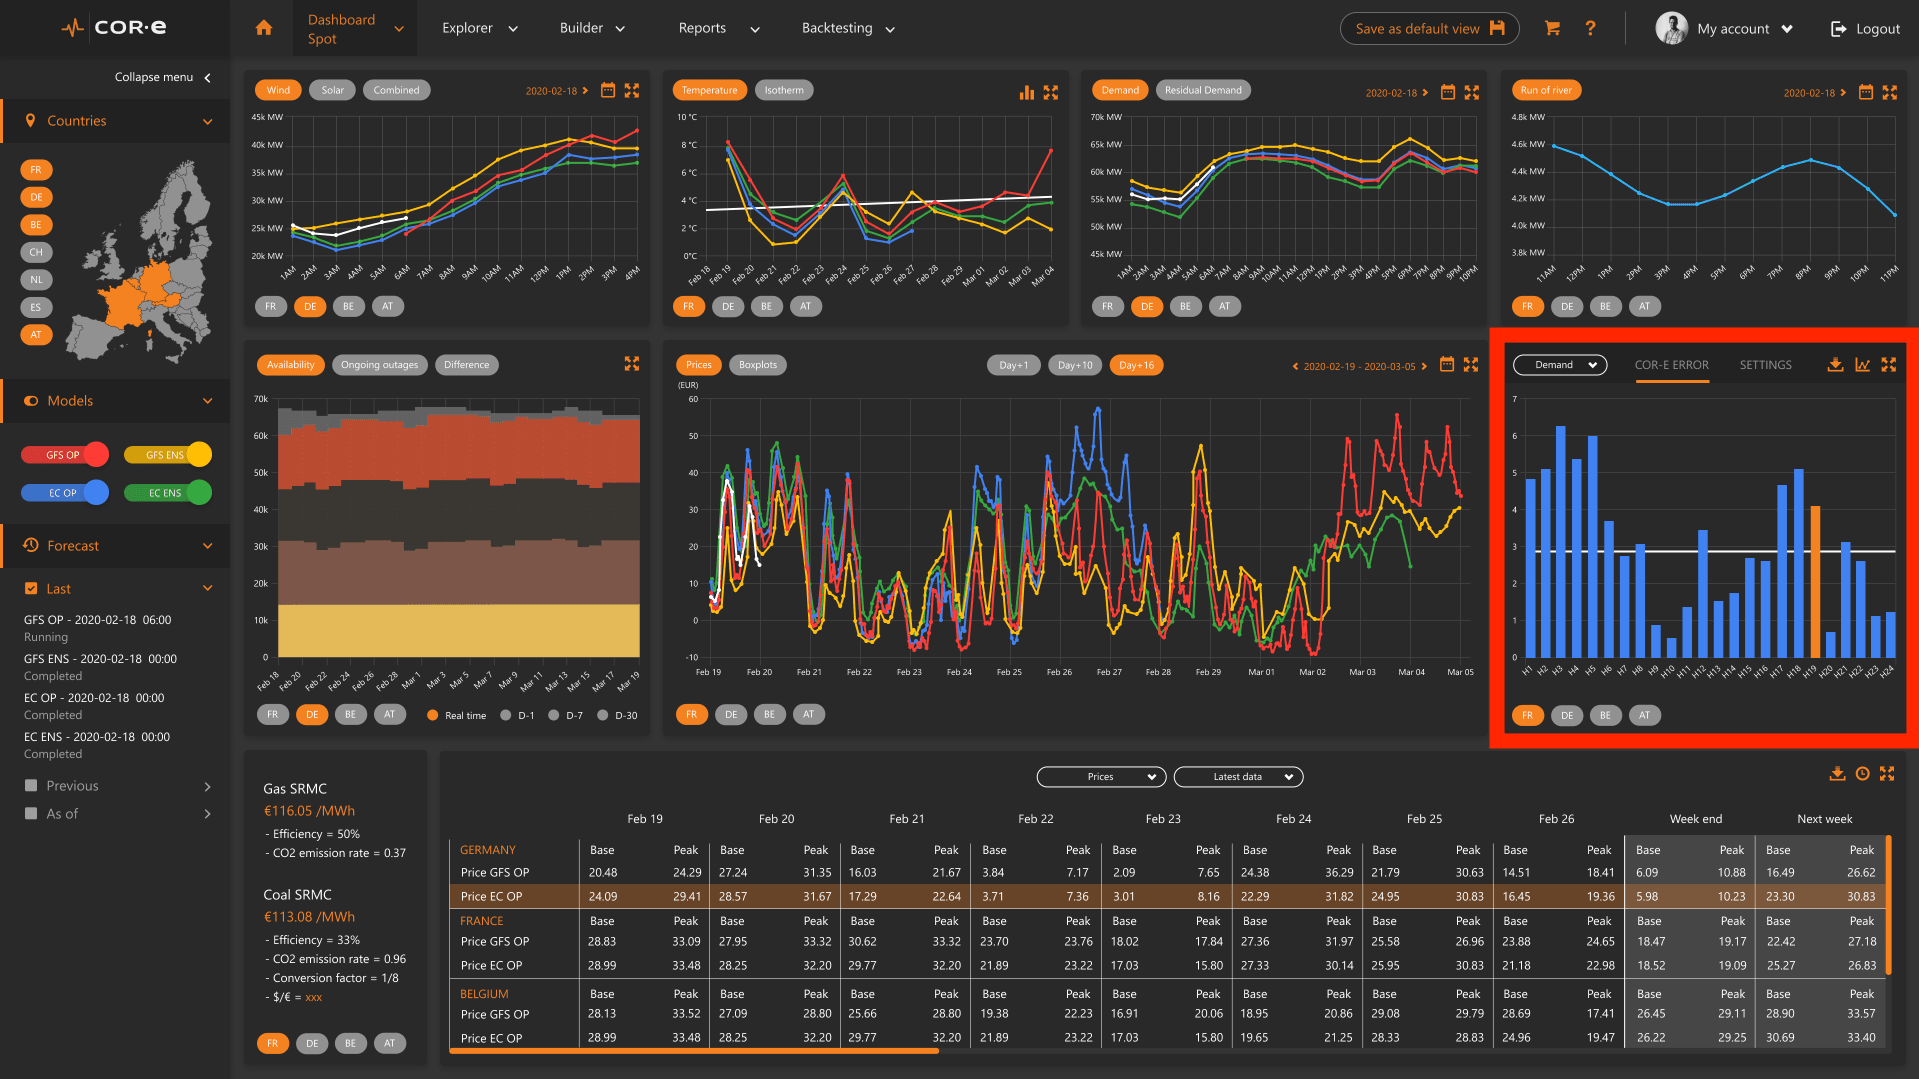Click the help question mark icon
Image resolution: width=1919 pixels, height=1079 pixels.
pyautogui.click(x=1591, y=28)
